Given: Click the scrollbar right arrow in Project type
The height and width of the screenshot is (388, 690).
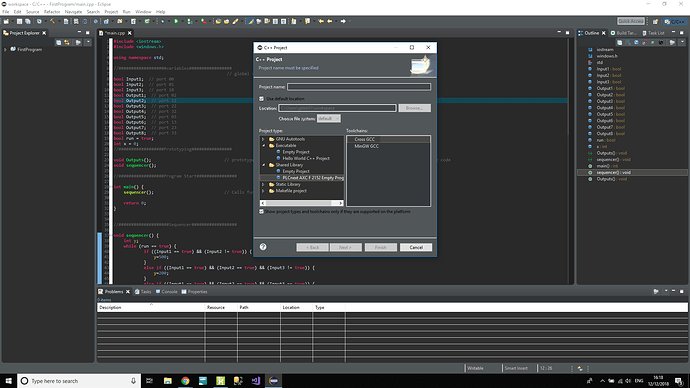Looking at the screenshot, I should pos(341,203).
